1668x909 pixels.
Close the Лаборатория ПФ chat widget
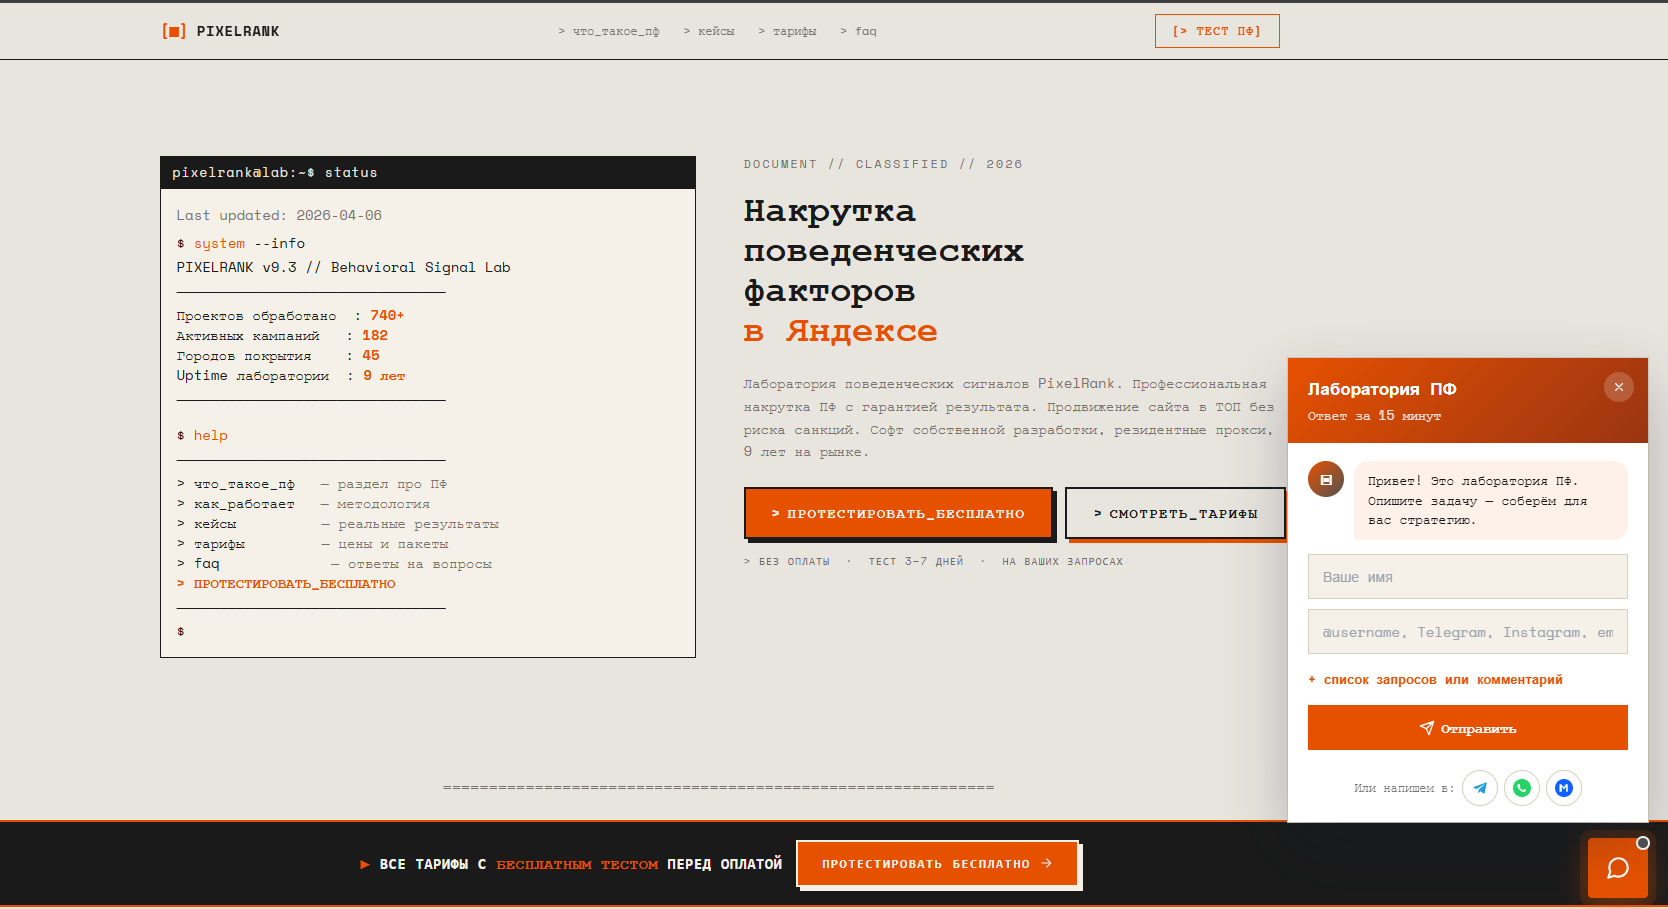pos(1619,387)
